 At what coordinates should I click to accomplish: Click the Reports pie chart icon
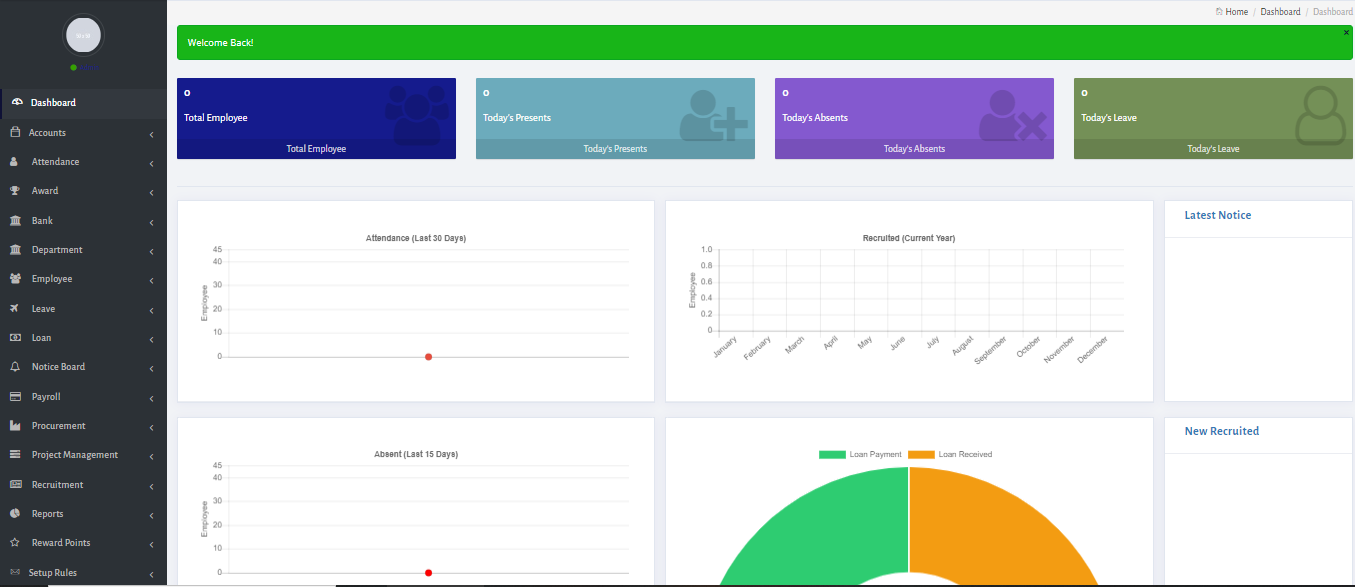pyautogui.click(x=14, y=514)
